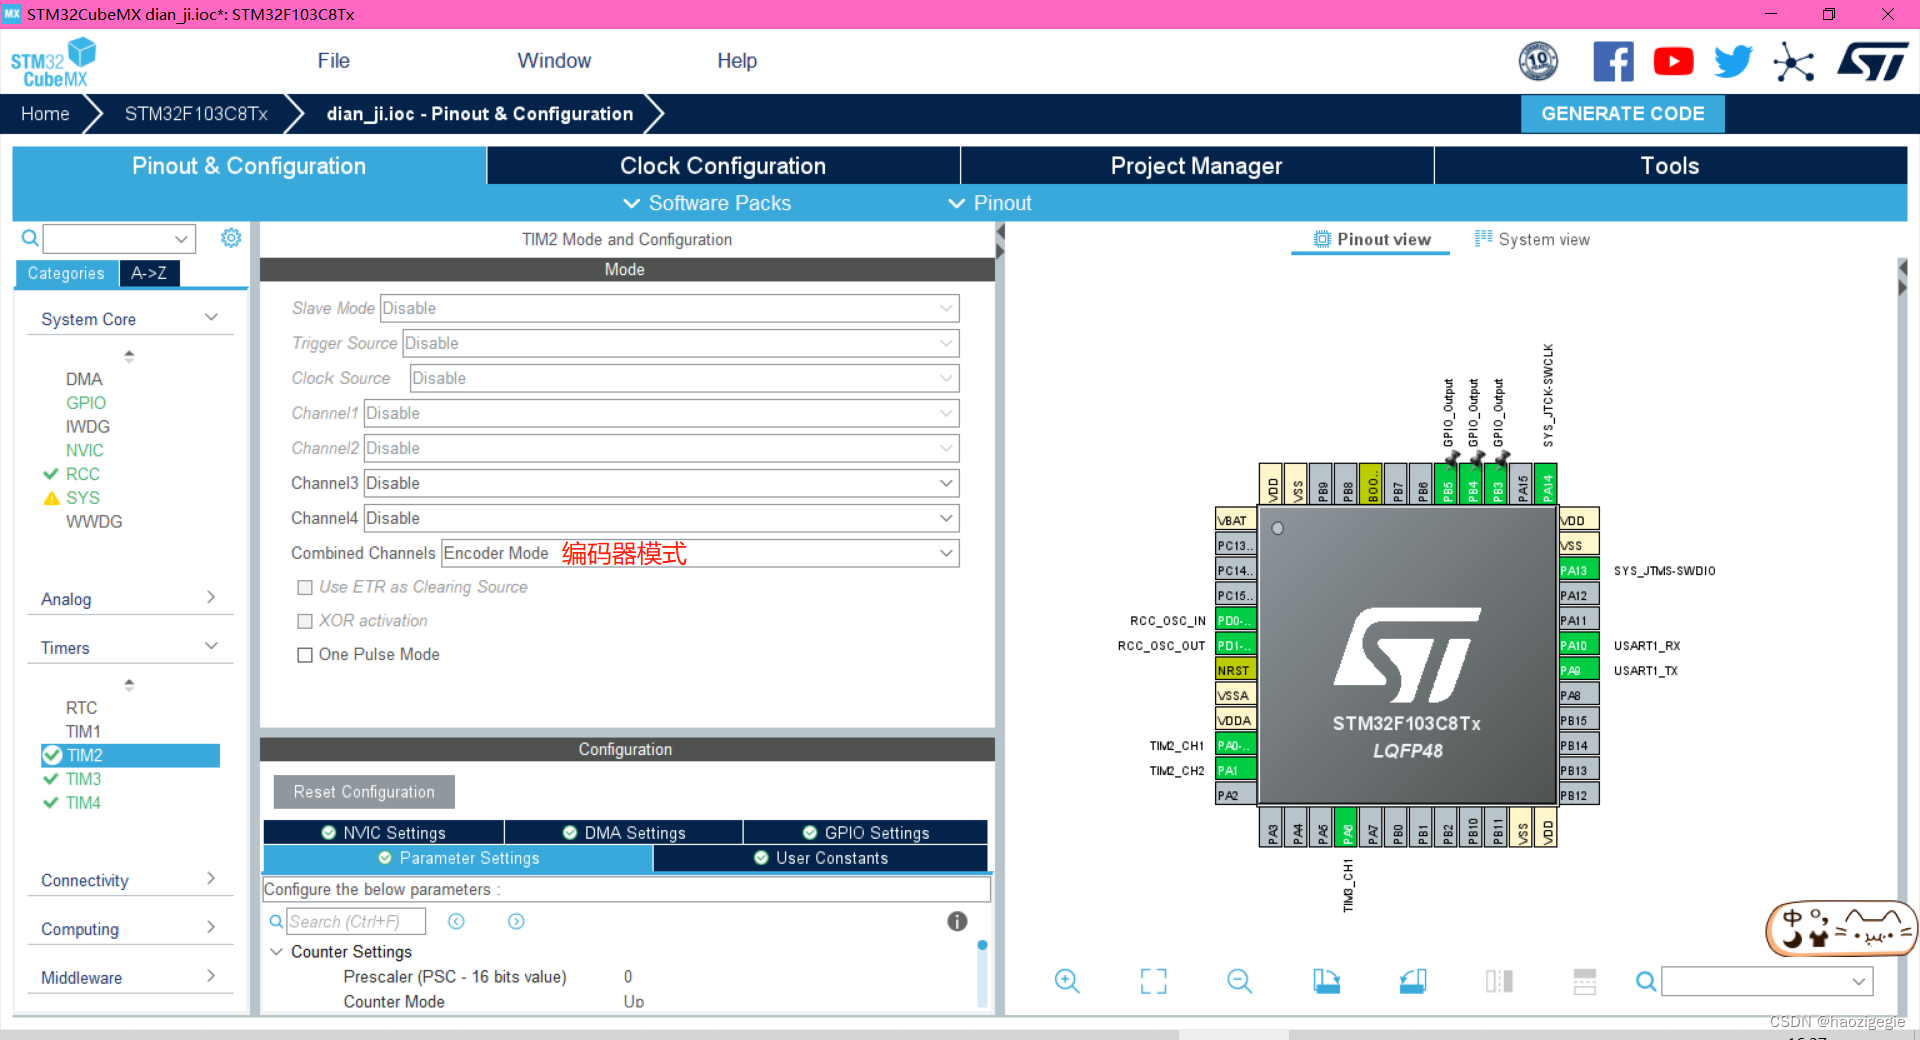Click GENERATE CODE button
Screen dimensions: 1920x1040
point(1622,114)
